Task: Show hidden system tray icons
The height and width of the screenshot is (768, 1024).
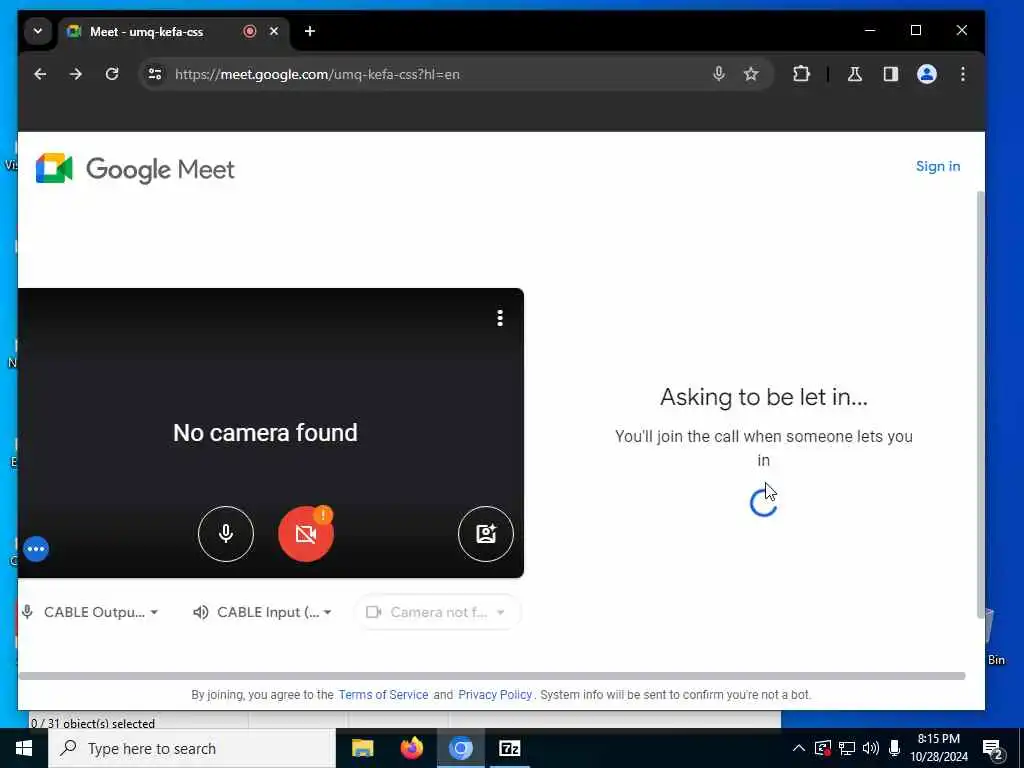Action: pos(799,748)
